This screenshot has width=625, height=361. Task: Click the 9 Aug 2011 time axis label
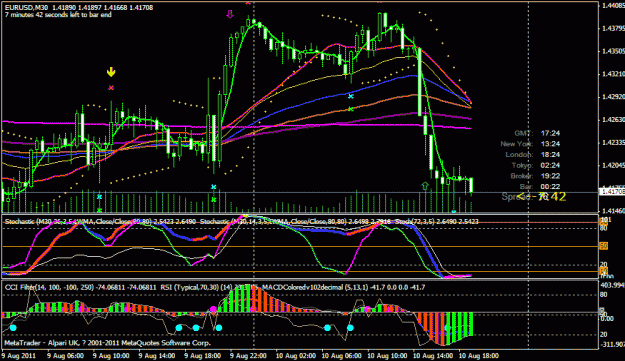pos(18,355)
